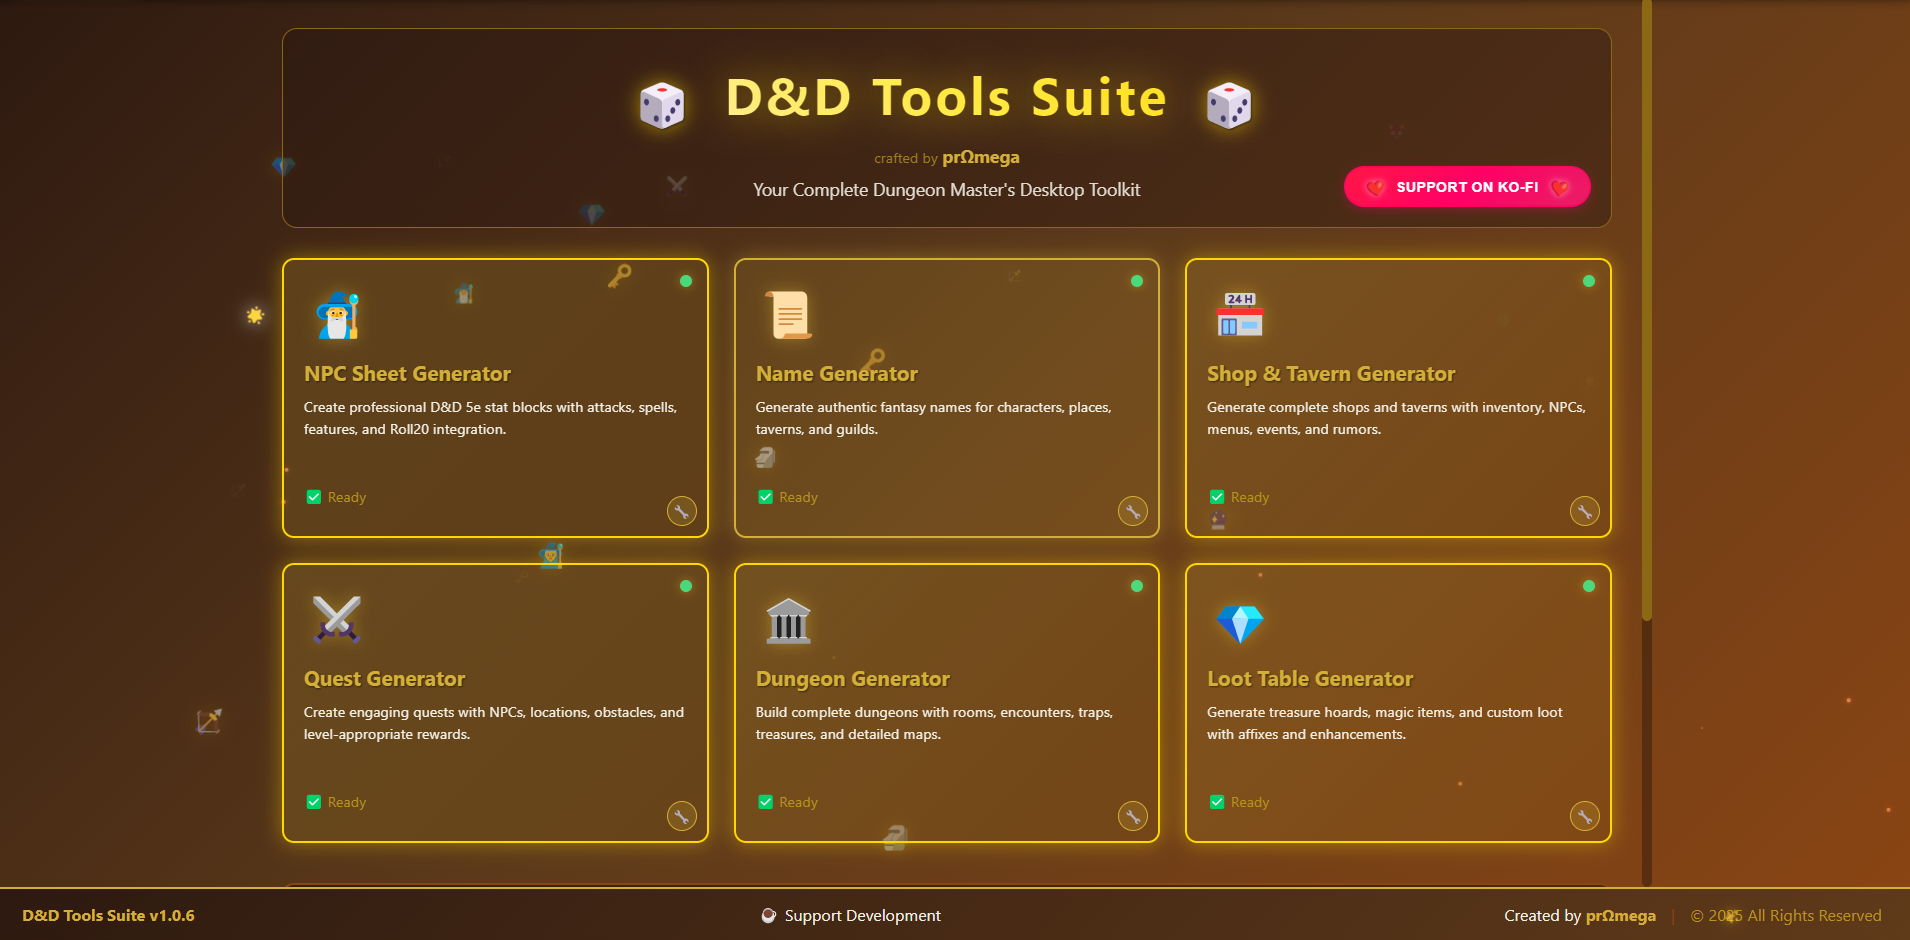Screen dimensions: 1910x940
Task: Click the crossed swords icon on Quest Generator
Action: (337, 620)
